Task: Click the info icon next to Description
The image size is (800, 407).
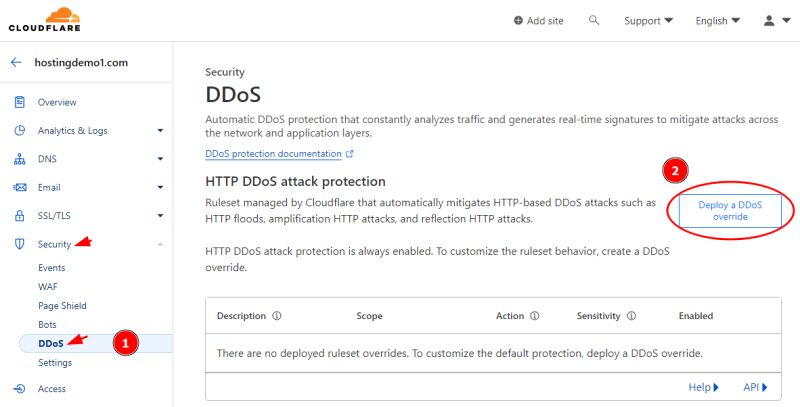Action: tap(277, 316)
